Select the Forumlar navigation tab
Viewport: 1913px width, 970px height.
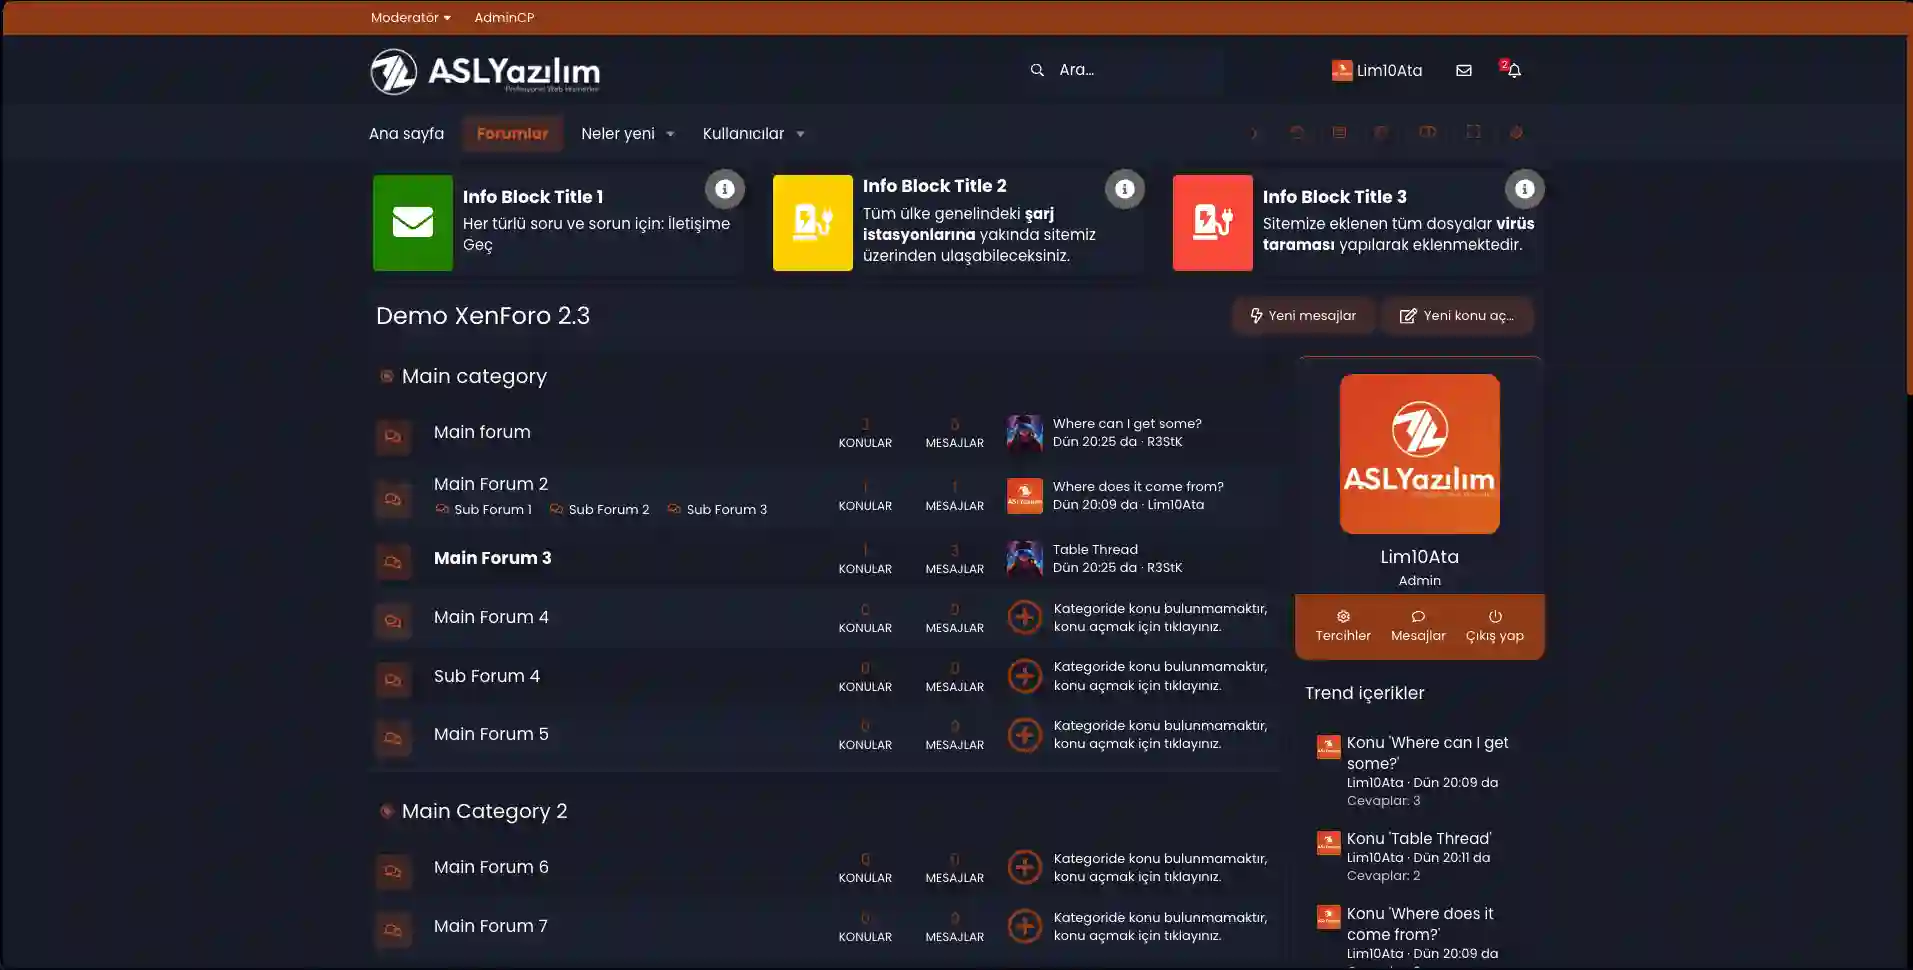(512, 134)
